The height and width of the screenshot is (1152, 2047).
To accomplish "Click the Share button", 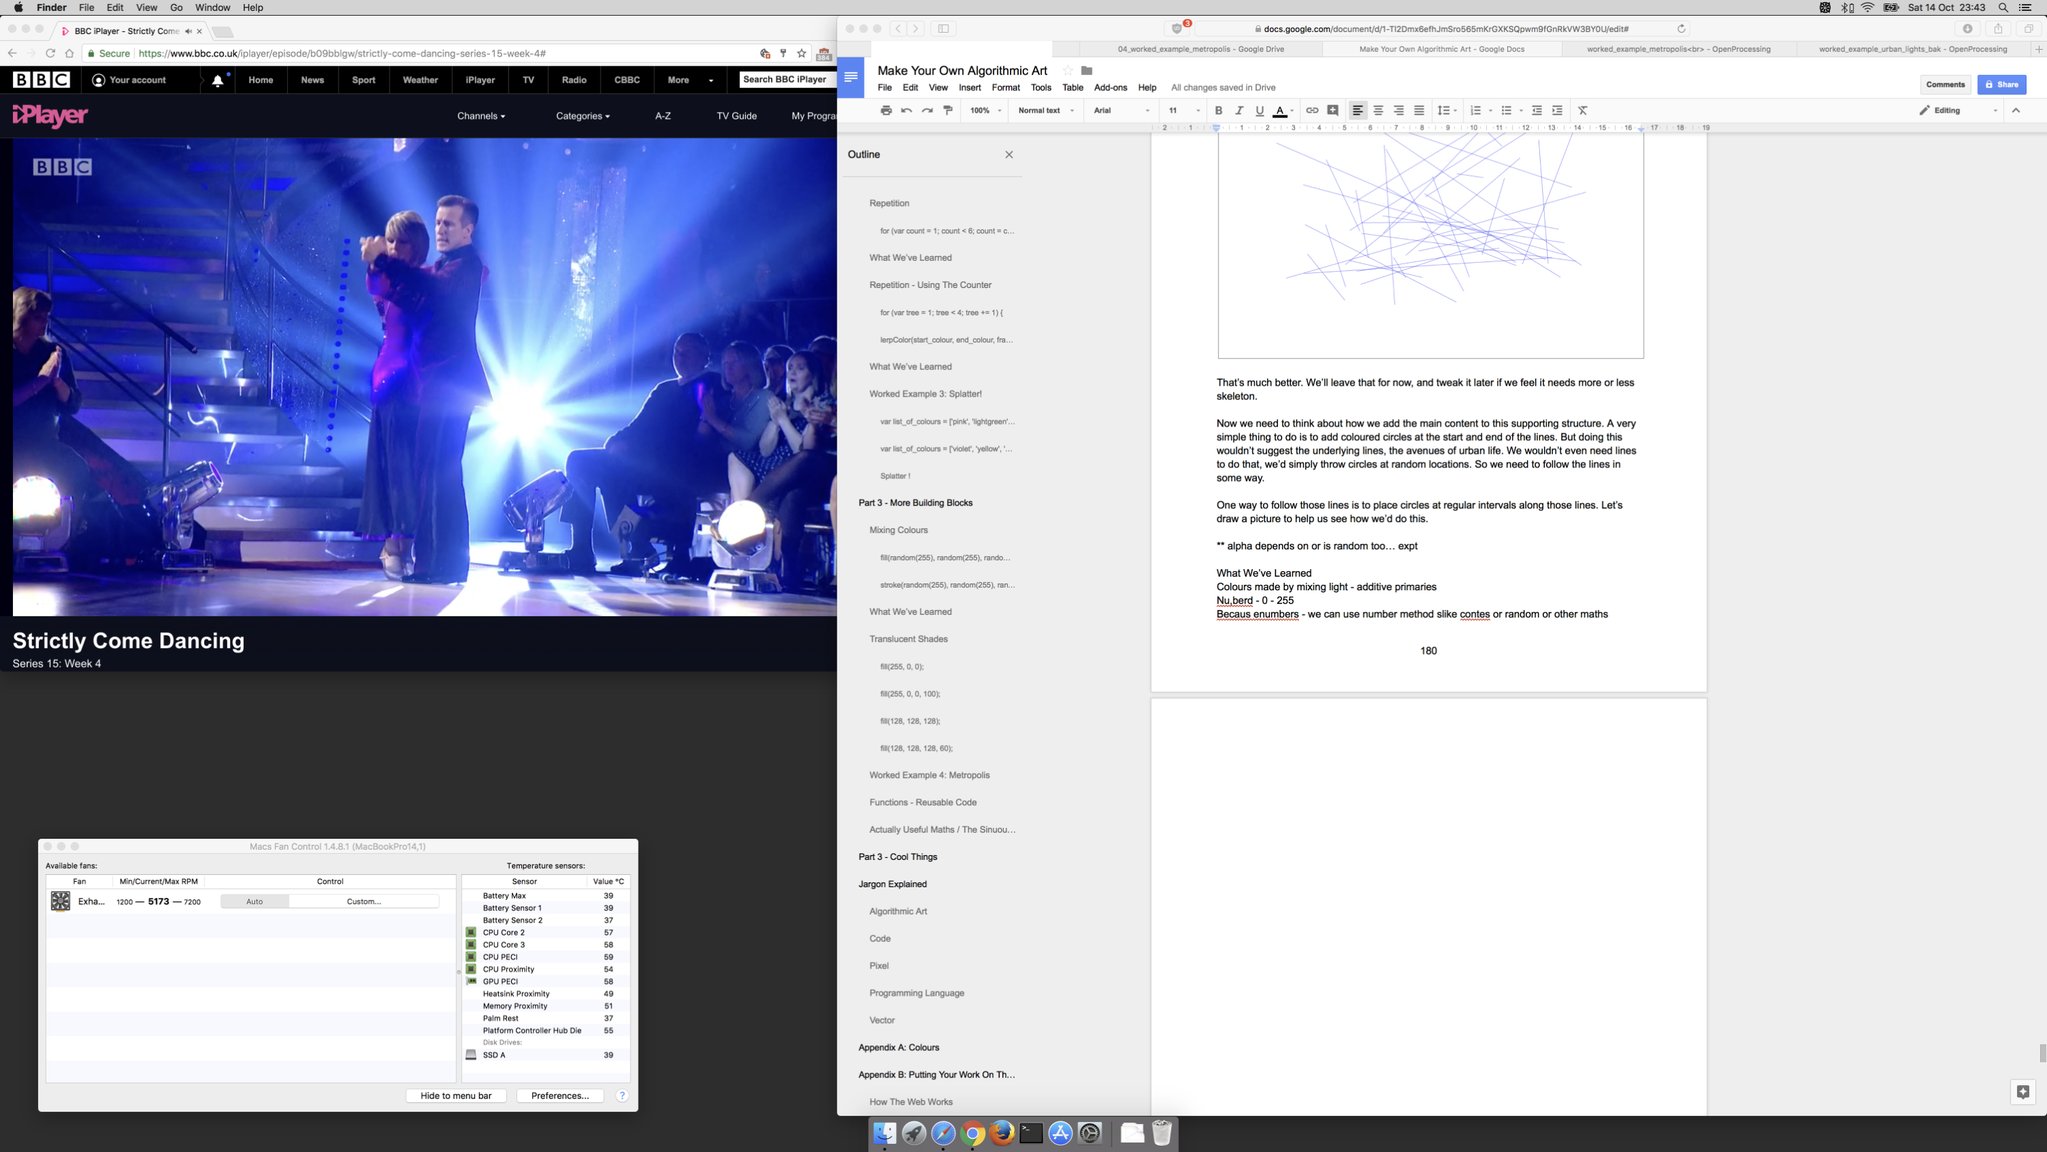I will pyautogui.click(x=2001, y=85).
